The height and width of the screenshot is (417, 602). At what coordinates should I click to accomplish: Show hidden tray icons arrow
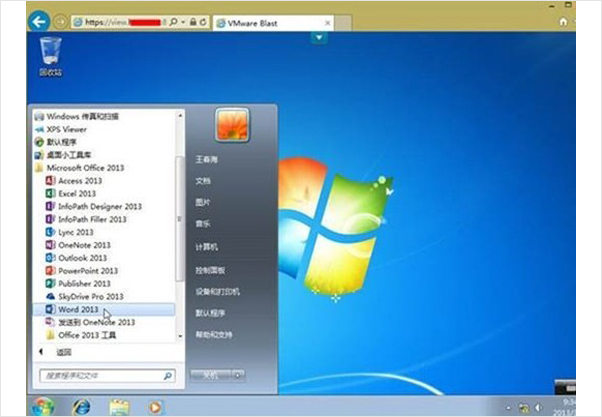click(509, 408)
